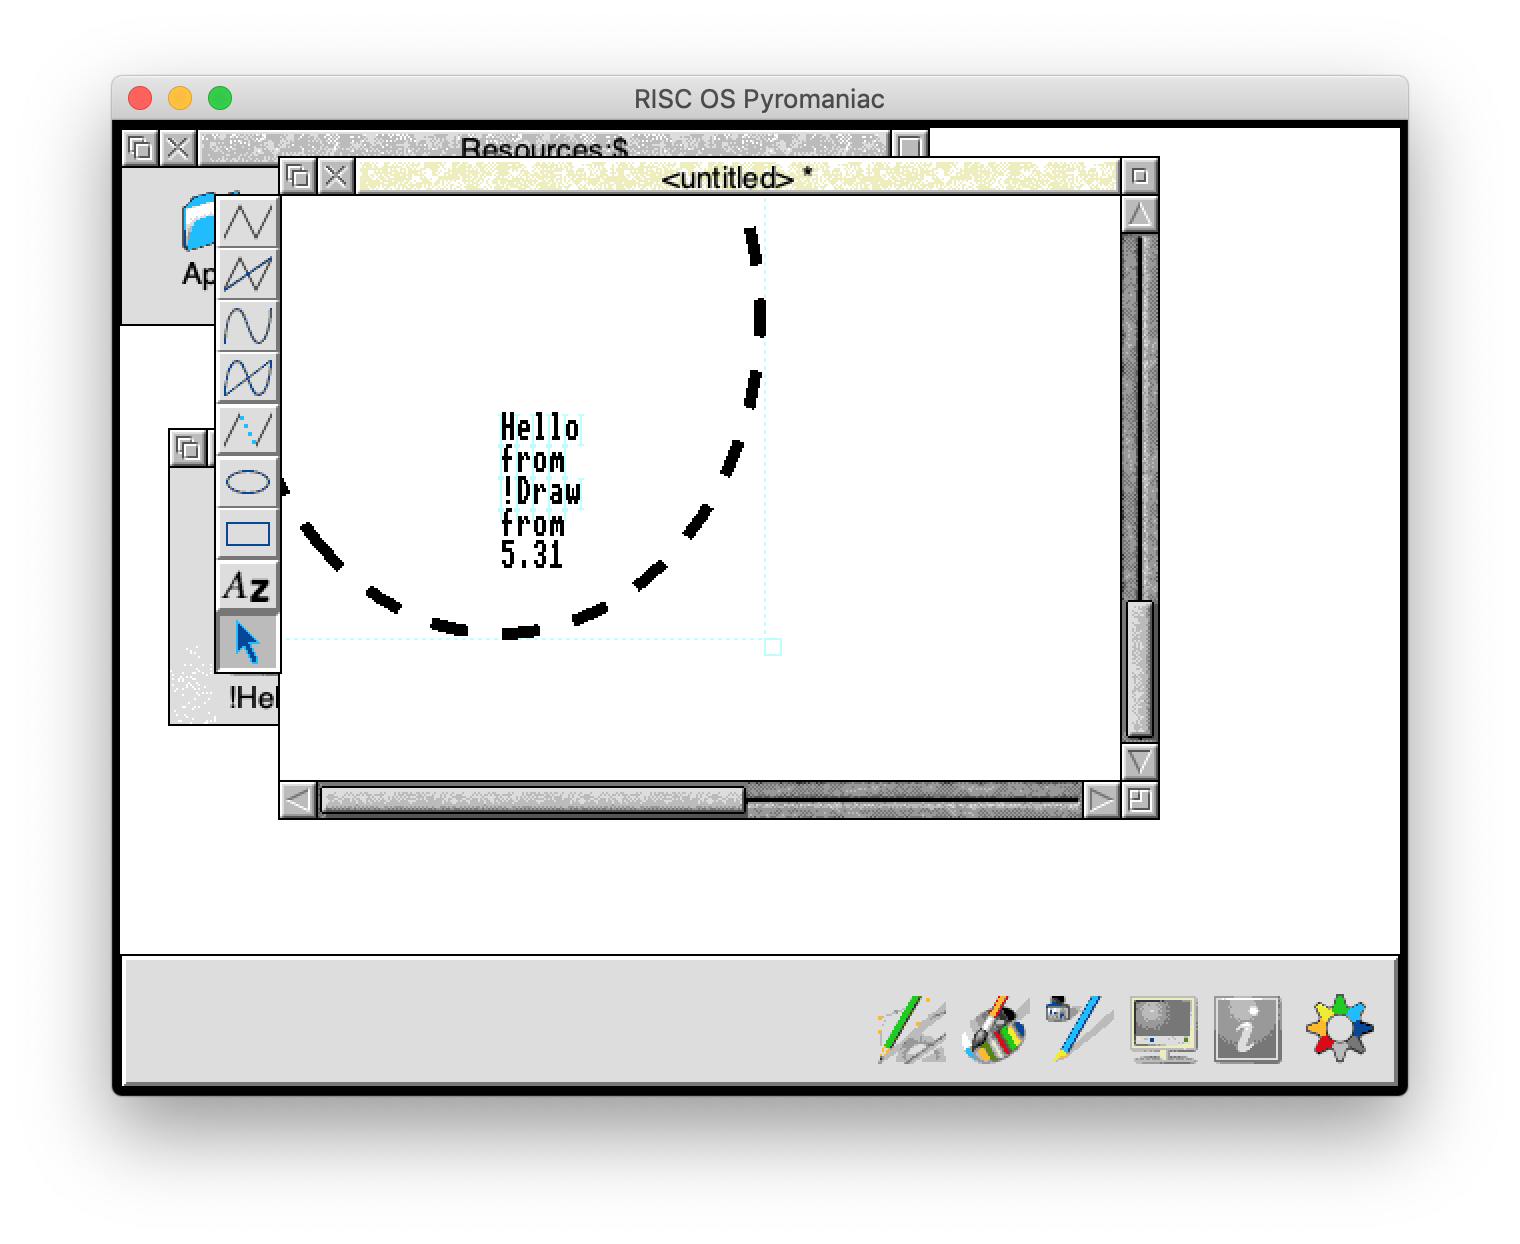Select the Rectangle tool
The height and width of the screenshot is (1244, 1520).
(x=248, y=534)
